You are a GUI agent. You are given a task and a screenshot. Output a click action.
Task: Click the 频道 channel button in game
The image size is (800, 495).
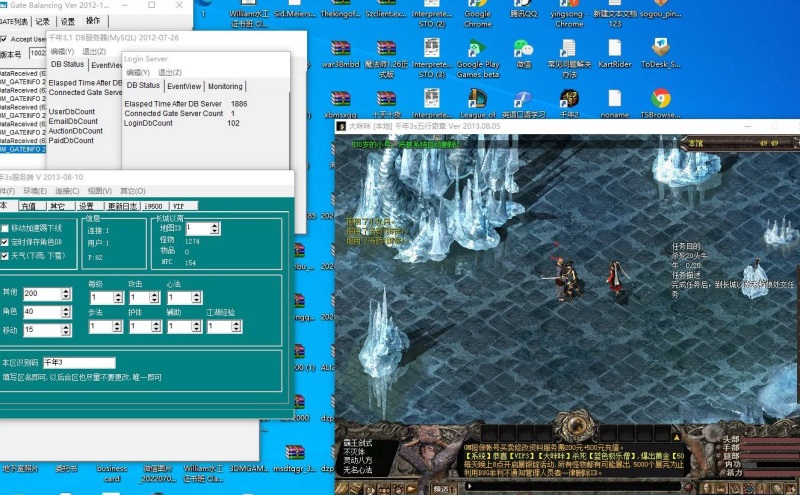[442, 488]
